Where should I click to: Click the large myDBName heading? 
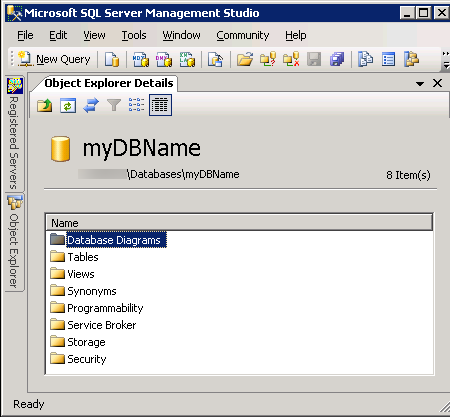click(x=142, y=148)
